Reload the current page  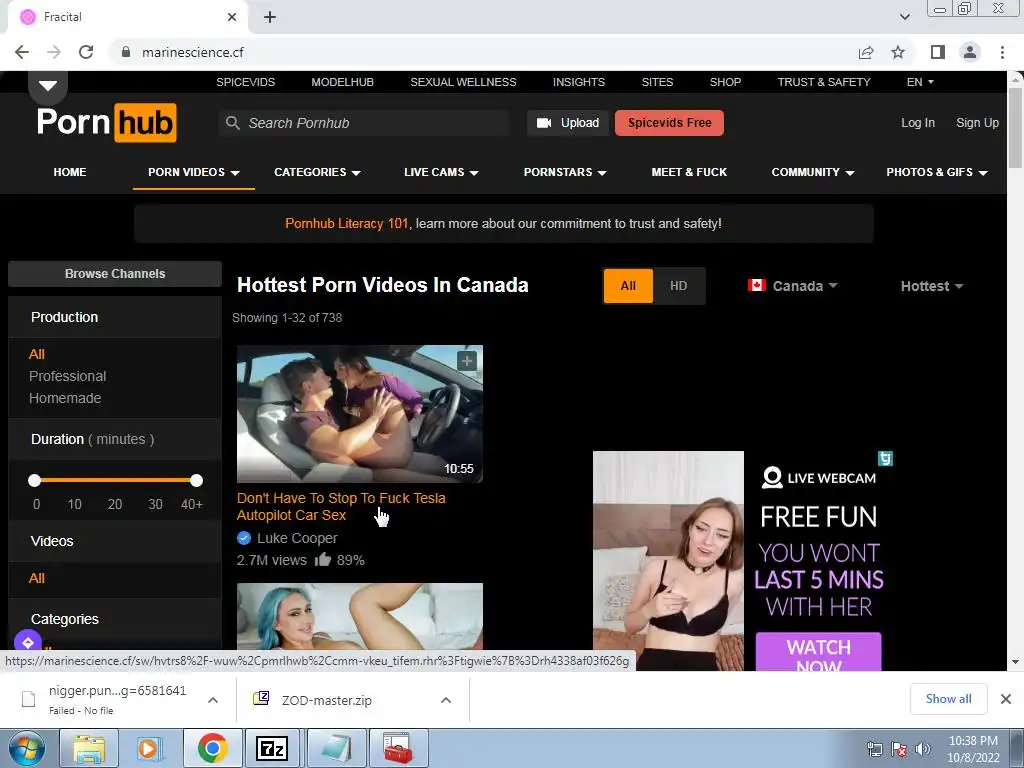point(86,52)
